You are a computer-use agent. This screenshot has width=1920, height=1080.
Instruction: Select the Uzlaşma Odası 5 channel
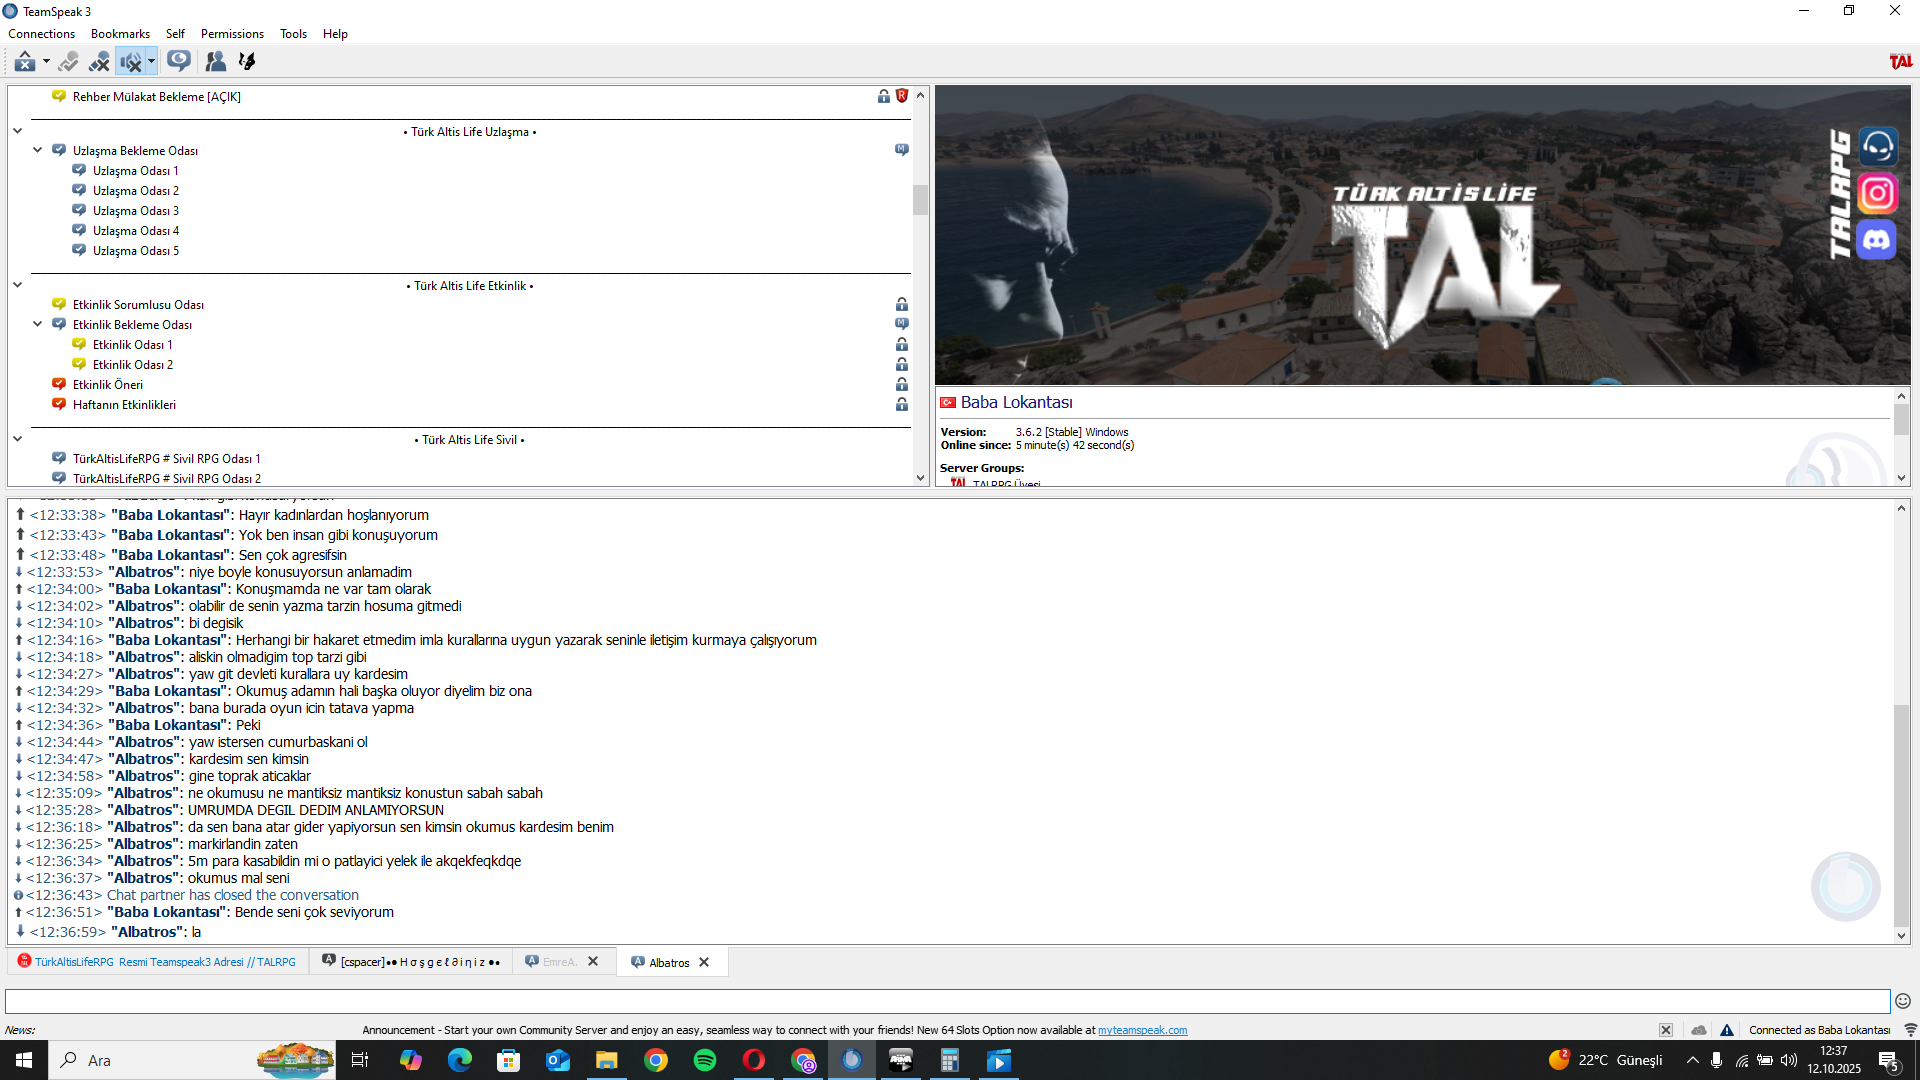click(x=135, y=251)
